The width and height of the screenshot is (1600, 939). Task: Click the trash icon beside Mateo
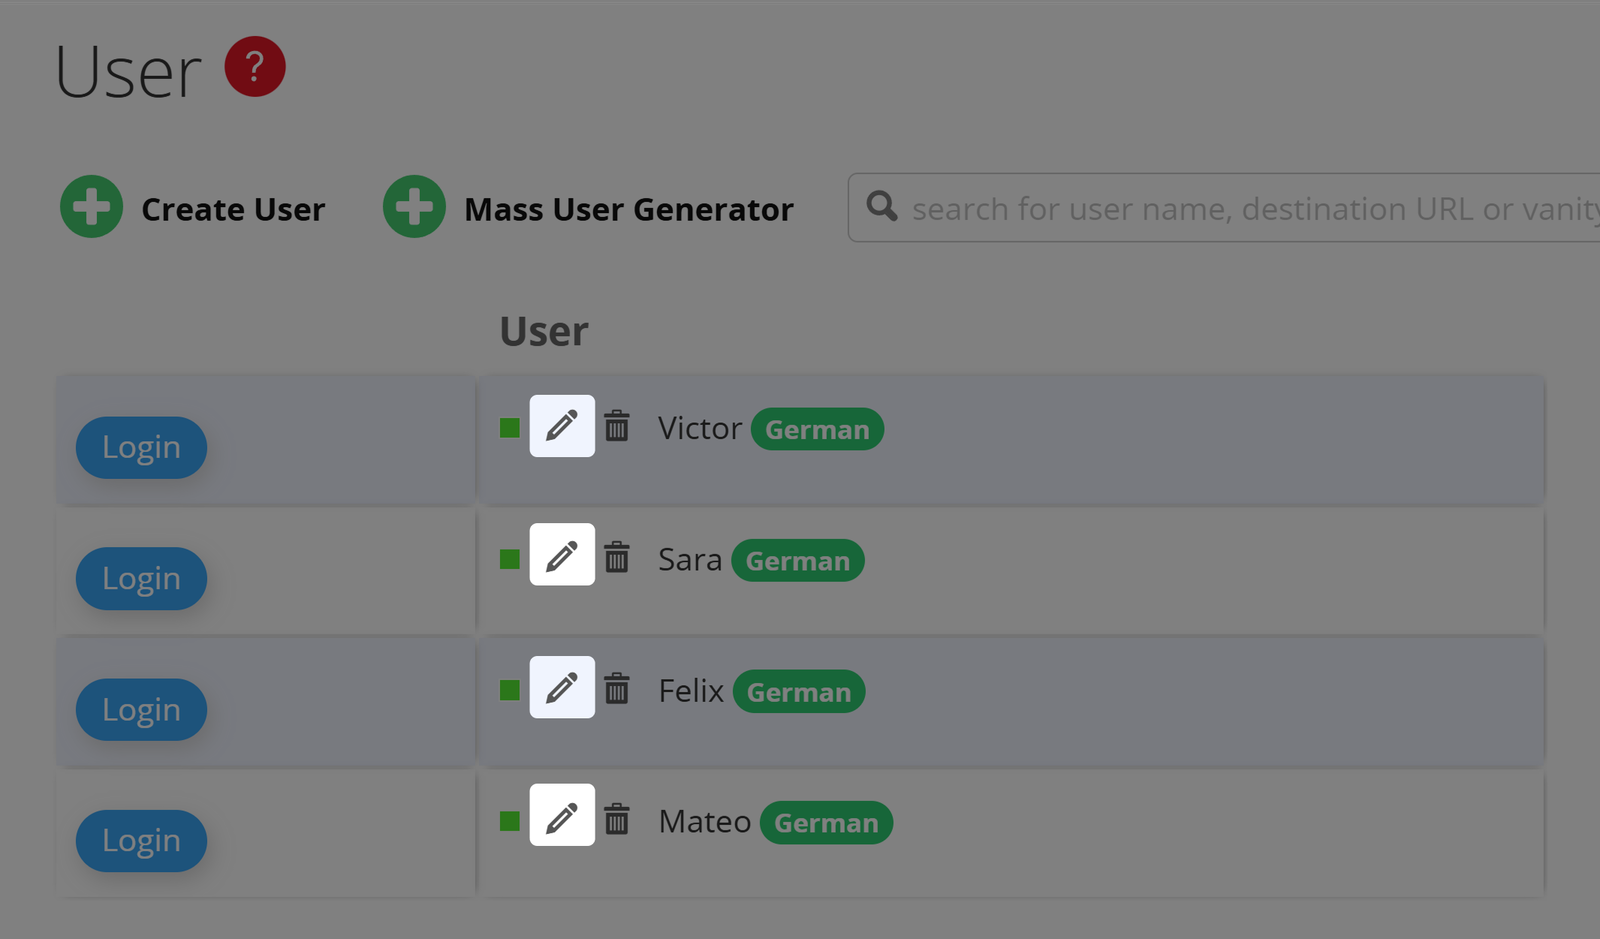617,818
